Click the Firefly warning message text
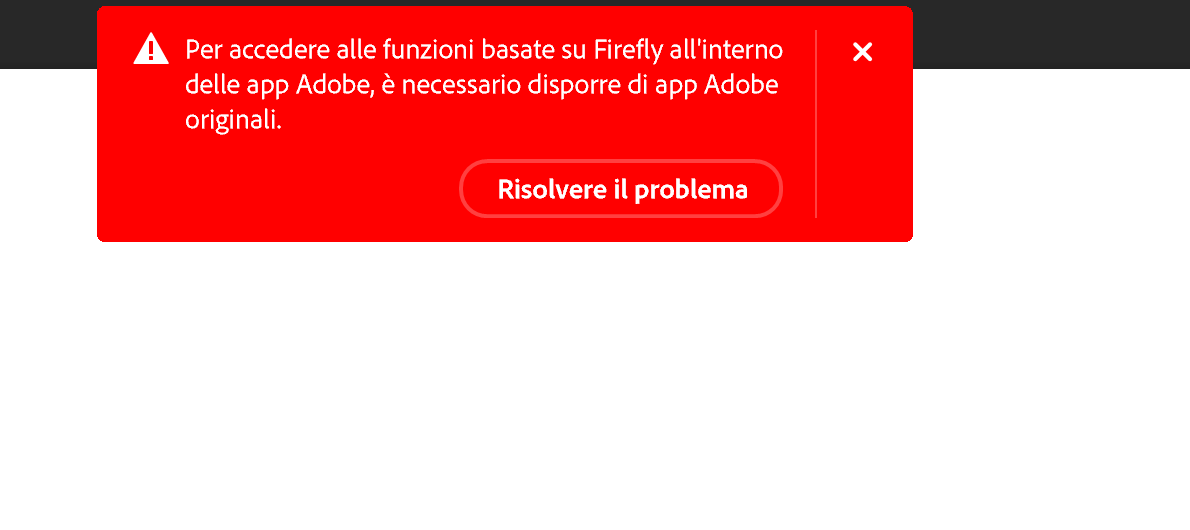The image size is (1190, 530). click(x=484, y=85)
